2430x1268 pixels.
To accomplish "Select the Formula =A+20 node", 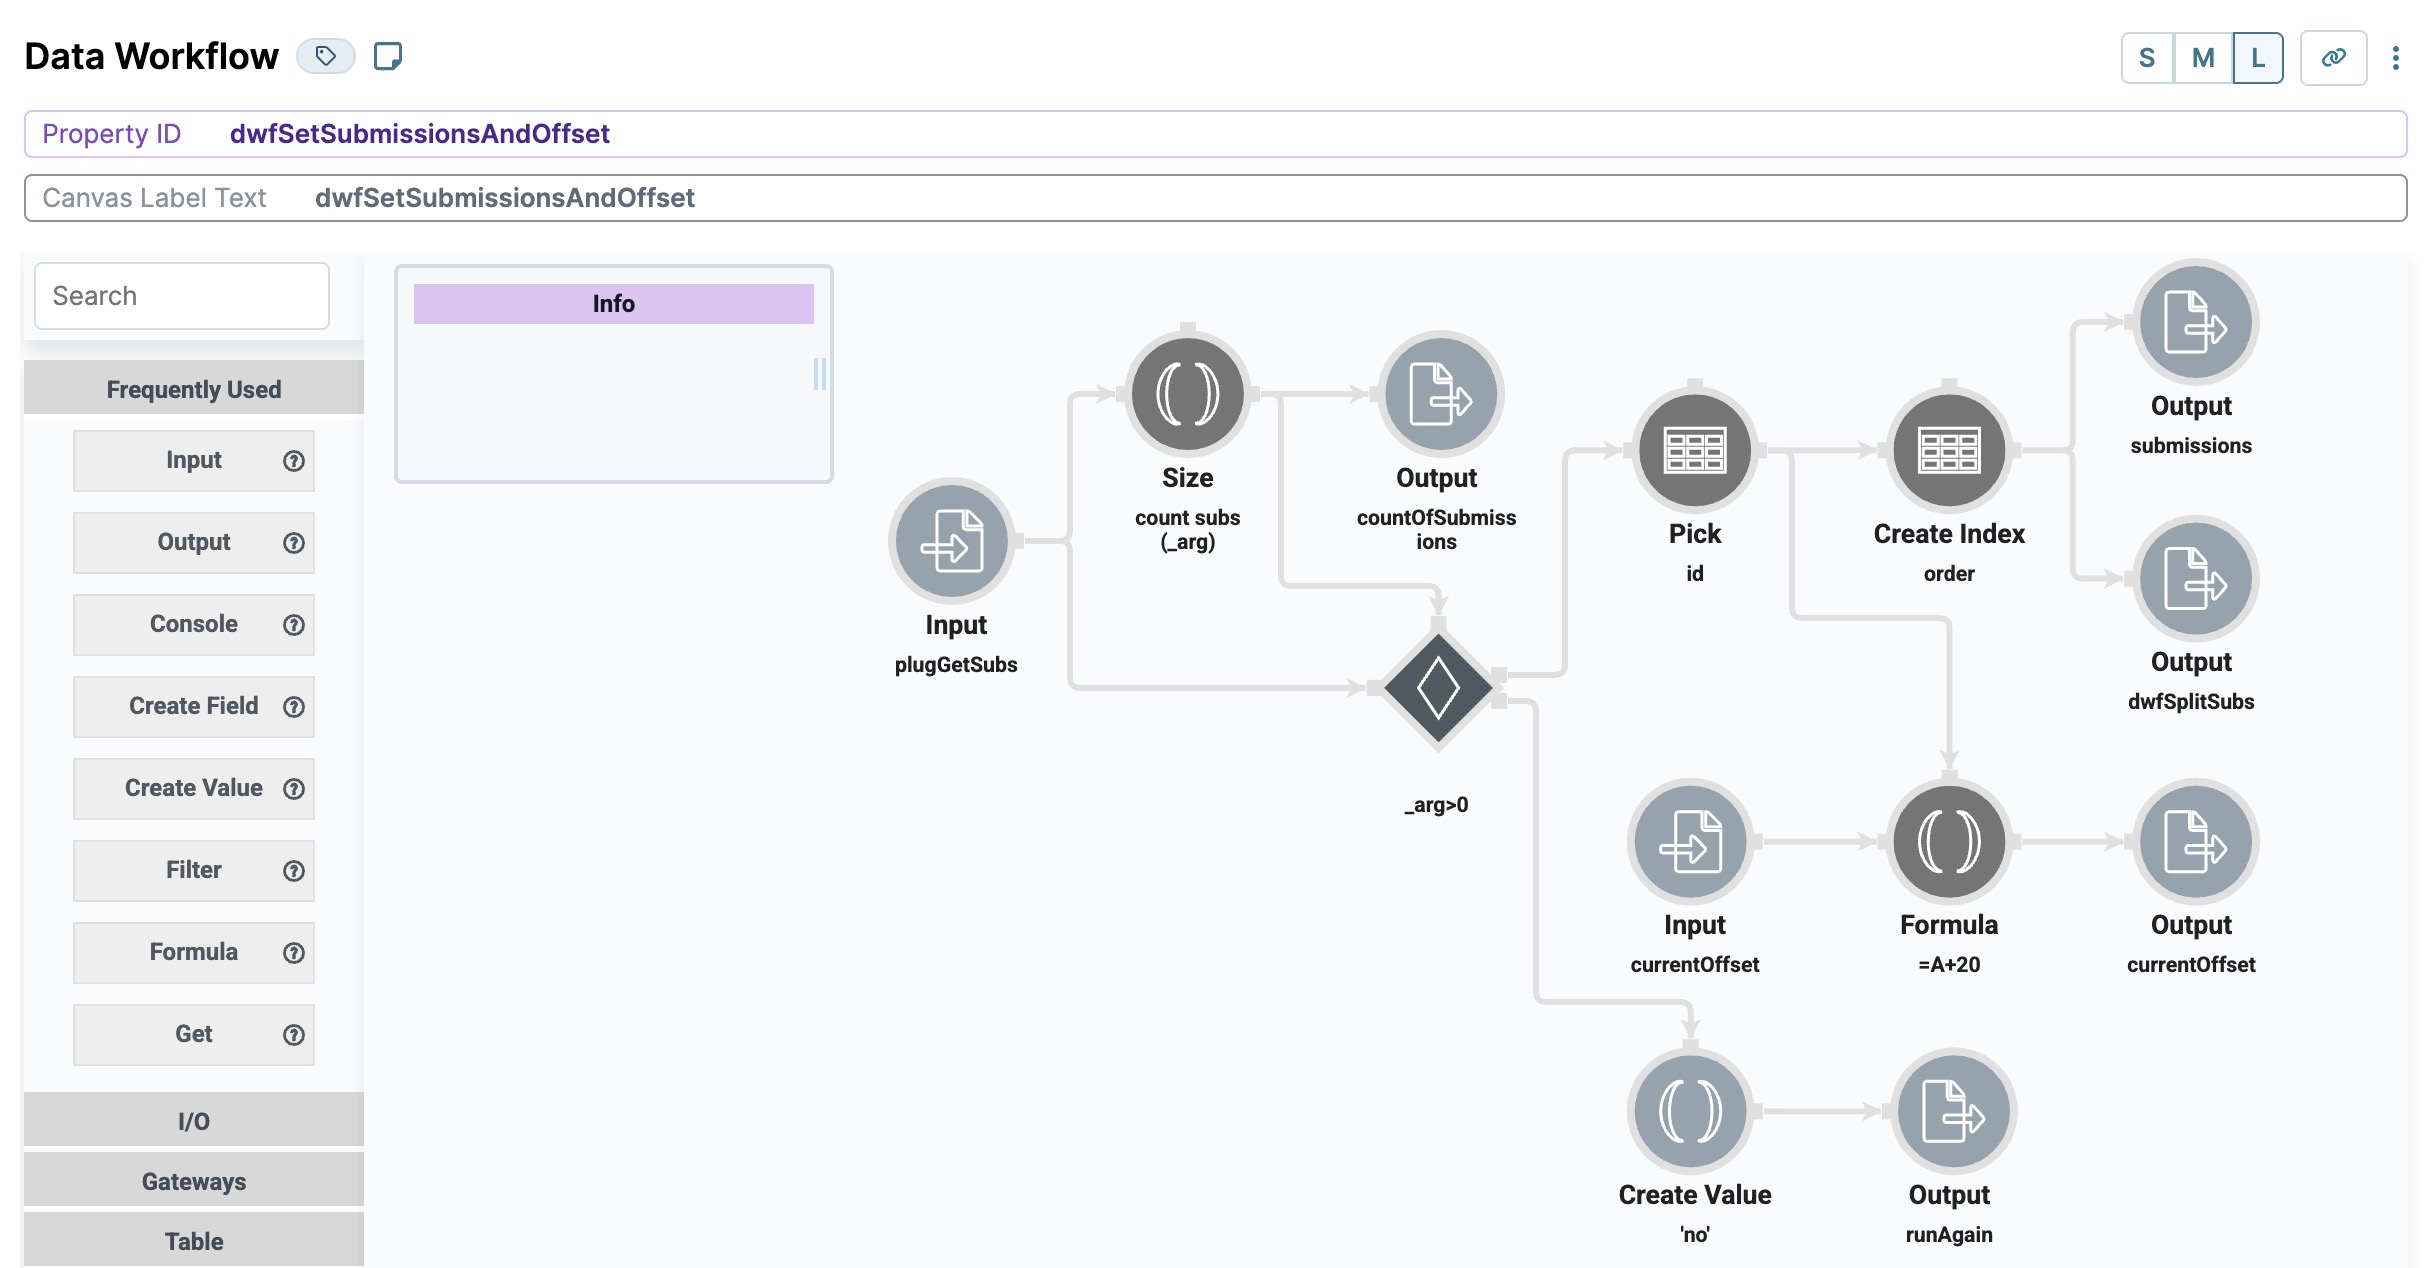I will click(1948, 841).
